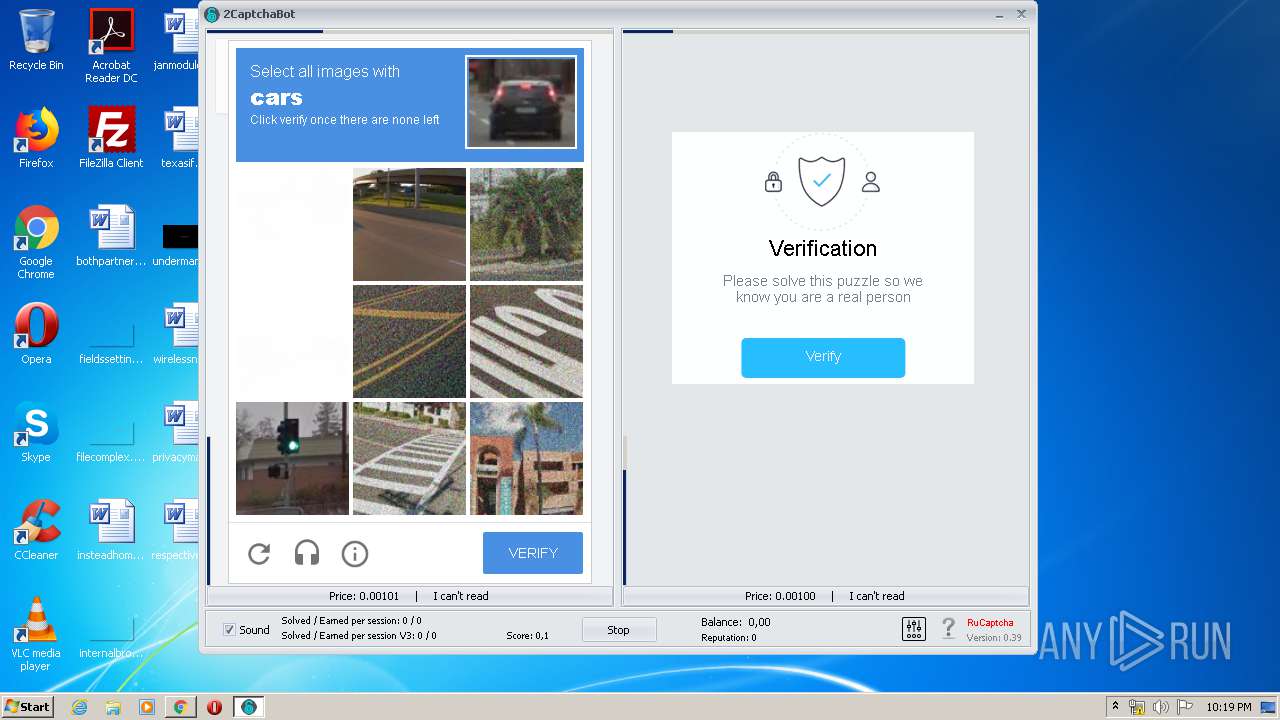
Task: Click the 2CaptchaBot taskbar button
Action: pyautogui.click(x=248, y=707)
